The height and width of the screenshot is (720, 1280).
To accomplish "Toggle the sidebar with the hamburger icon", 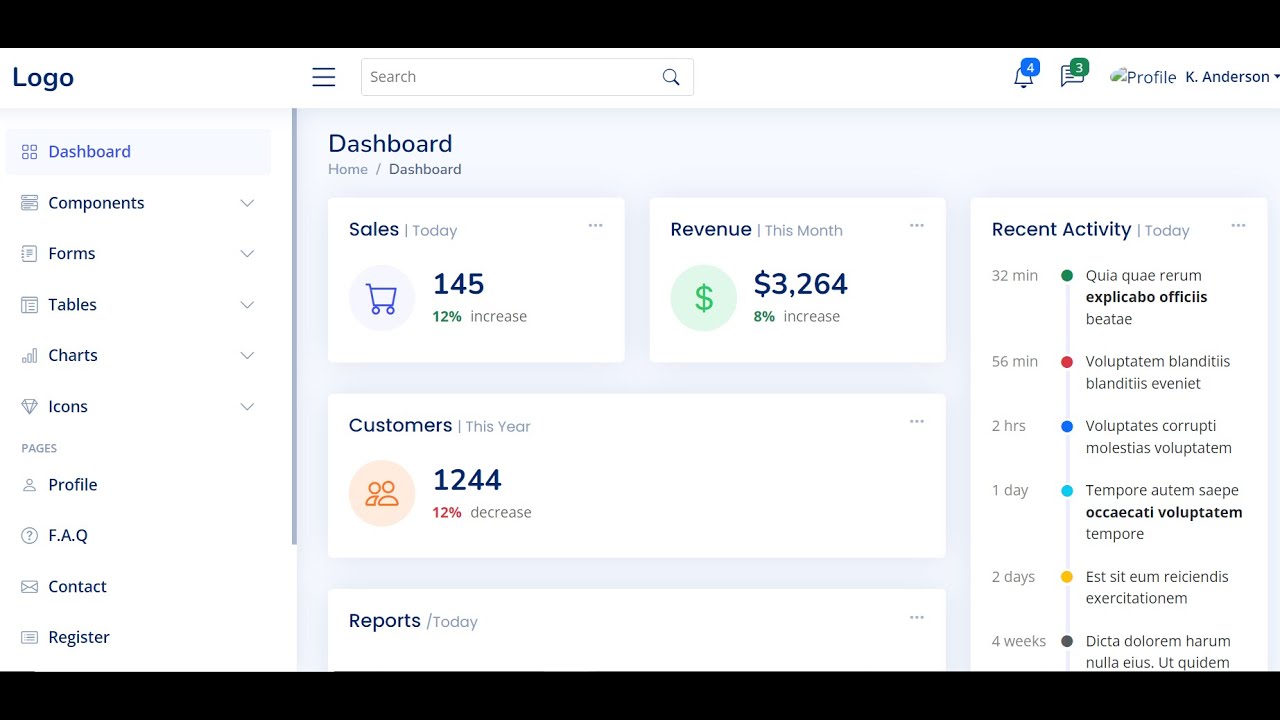I will [323, 77].
